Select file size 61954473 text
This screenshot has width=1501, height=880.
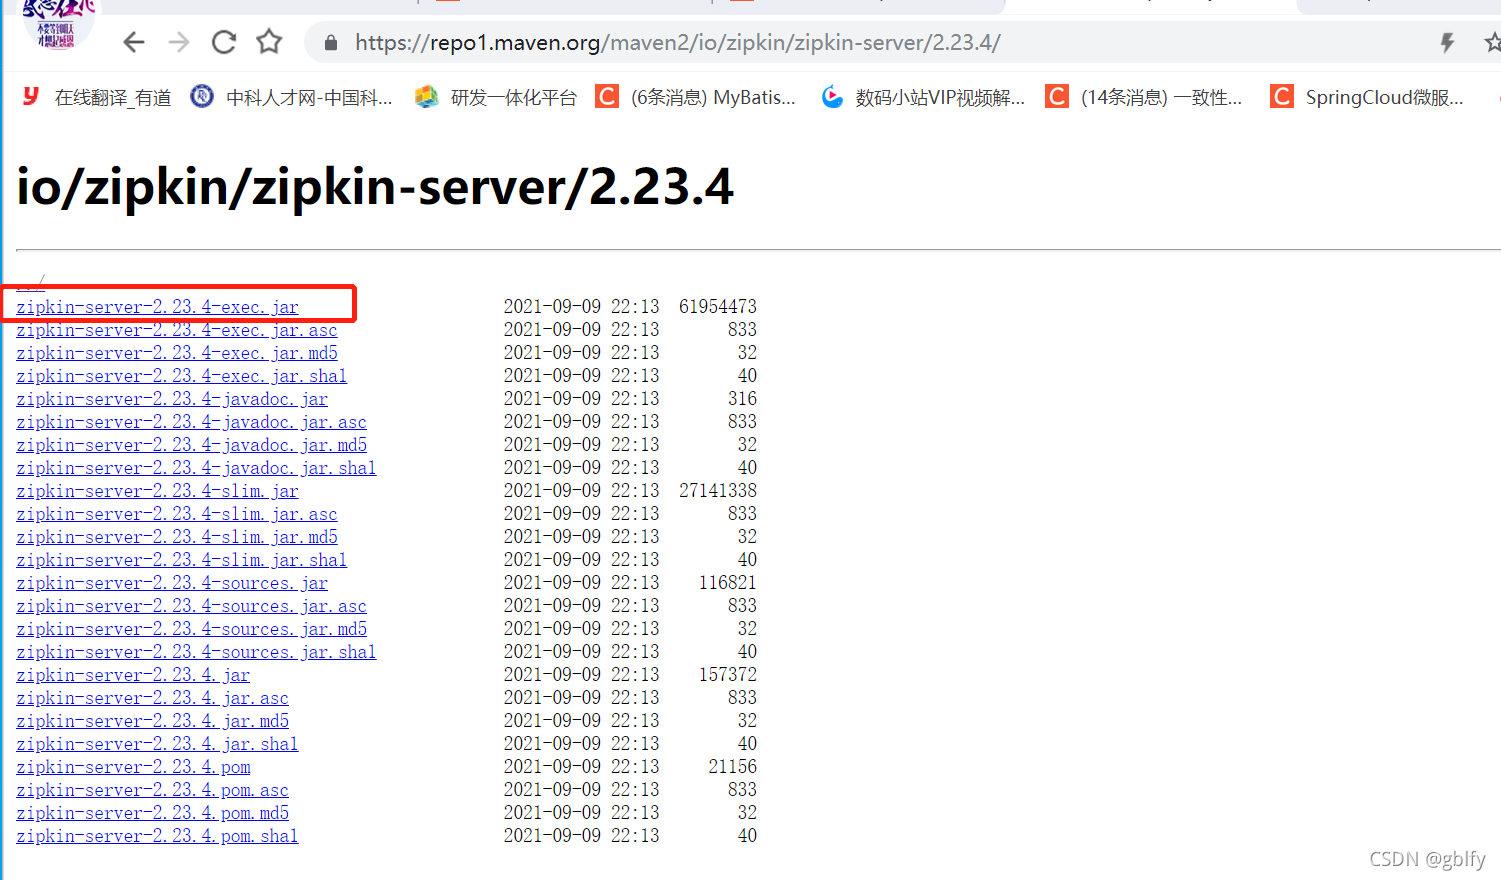(x=718, y=306)
